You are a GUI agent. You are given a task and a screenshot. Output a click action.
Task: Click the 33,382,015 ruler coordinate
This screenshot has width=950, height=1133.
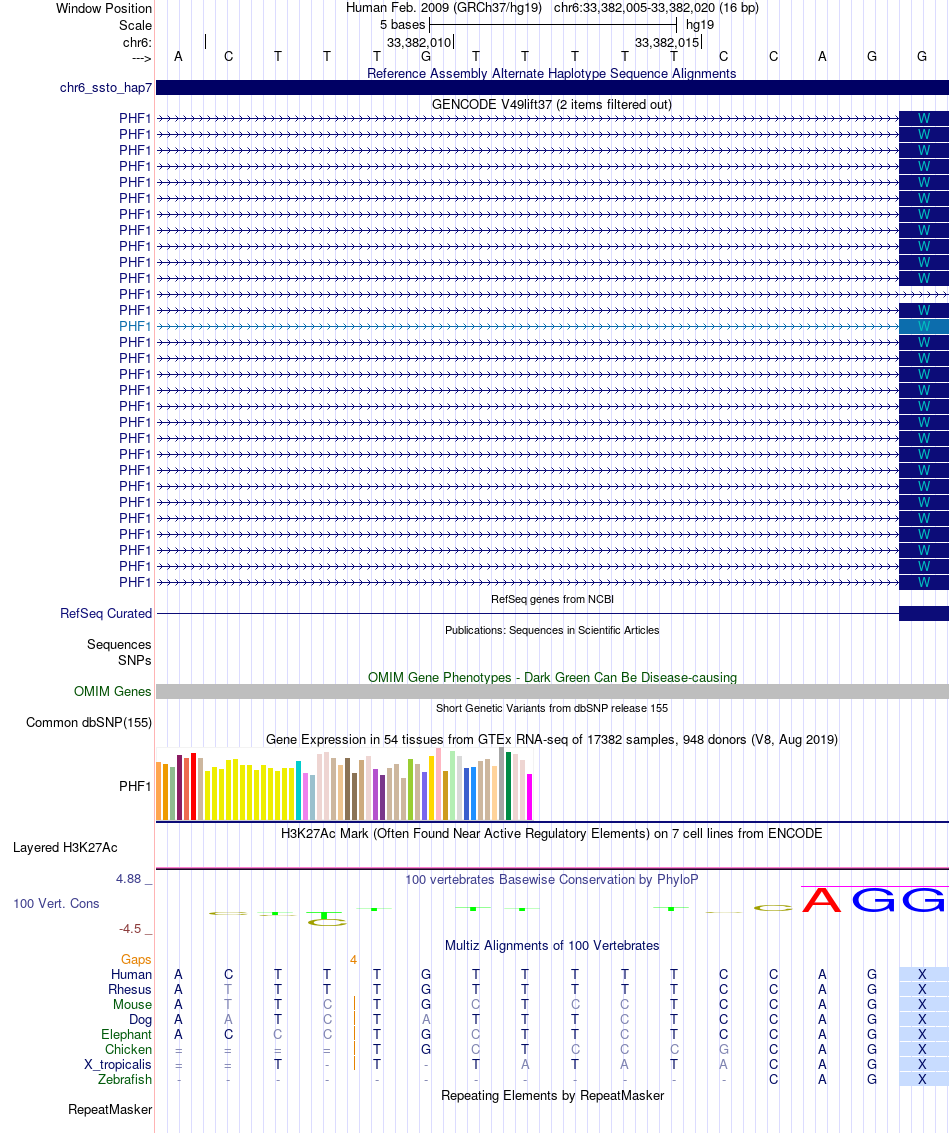click(x=667, y=43)
